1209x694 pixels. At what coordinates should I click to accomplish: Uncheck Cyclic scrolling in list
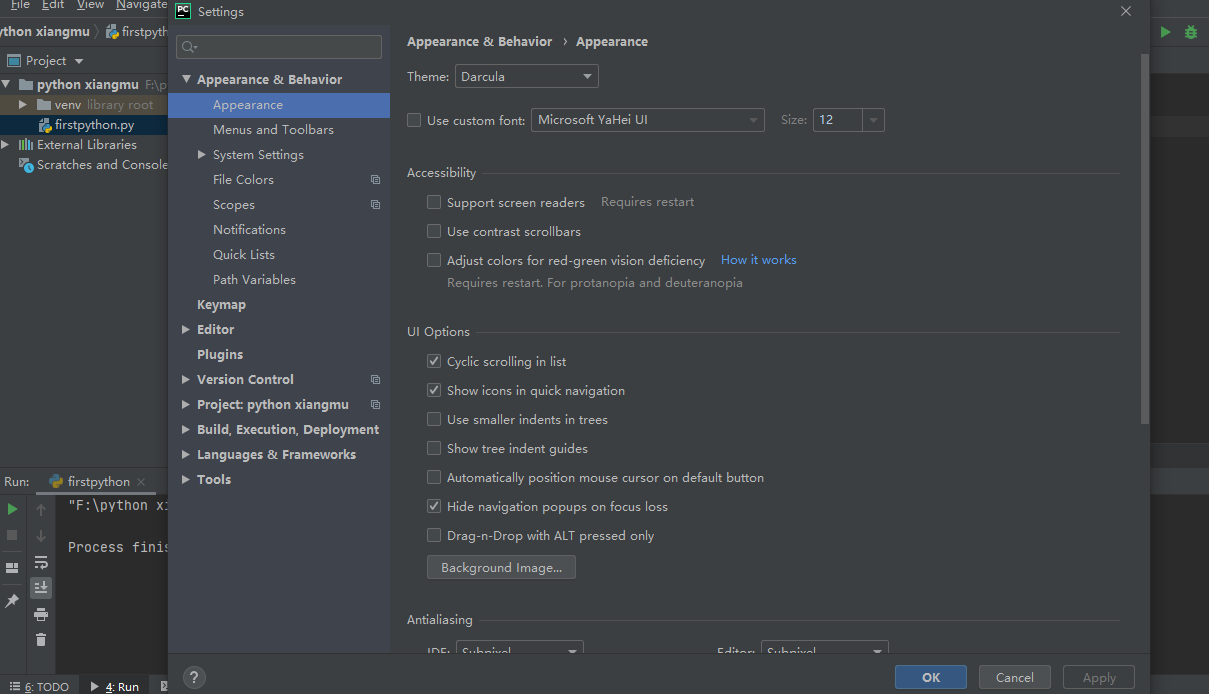434,361
